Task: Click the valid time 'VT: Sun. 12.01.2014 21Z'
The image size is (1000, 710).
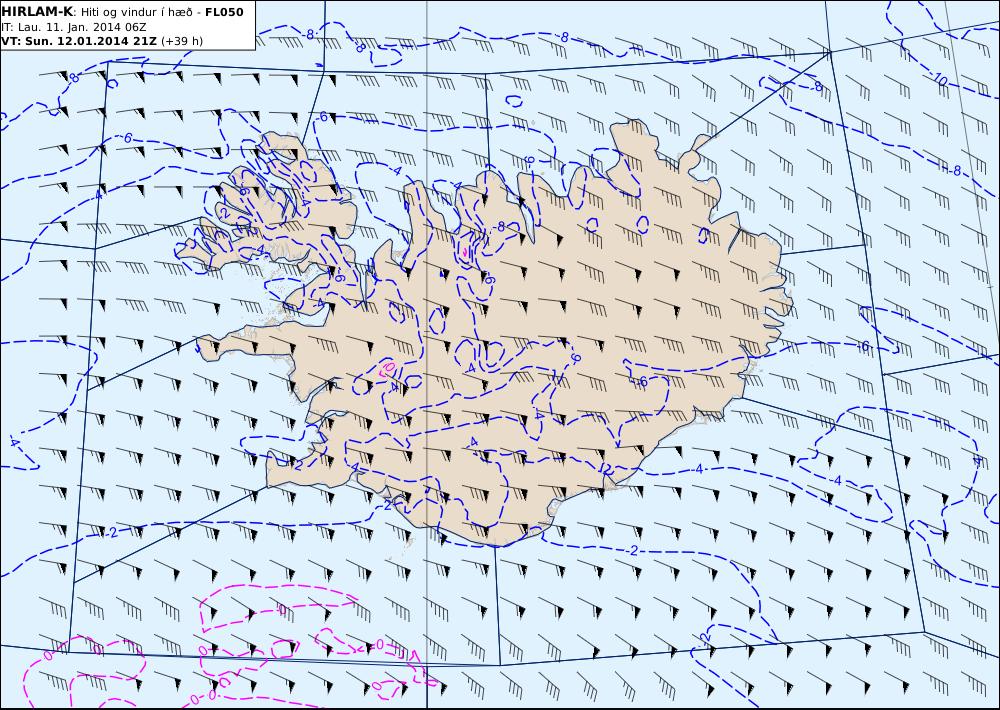Action: pyautogui.click(x=79, y=41)
